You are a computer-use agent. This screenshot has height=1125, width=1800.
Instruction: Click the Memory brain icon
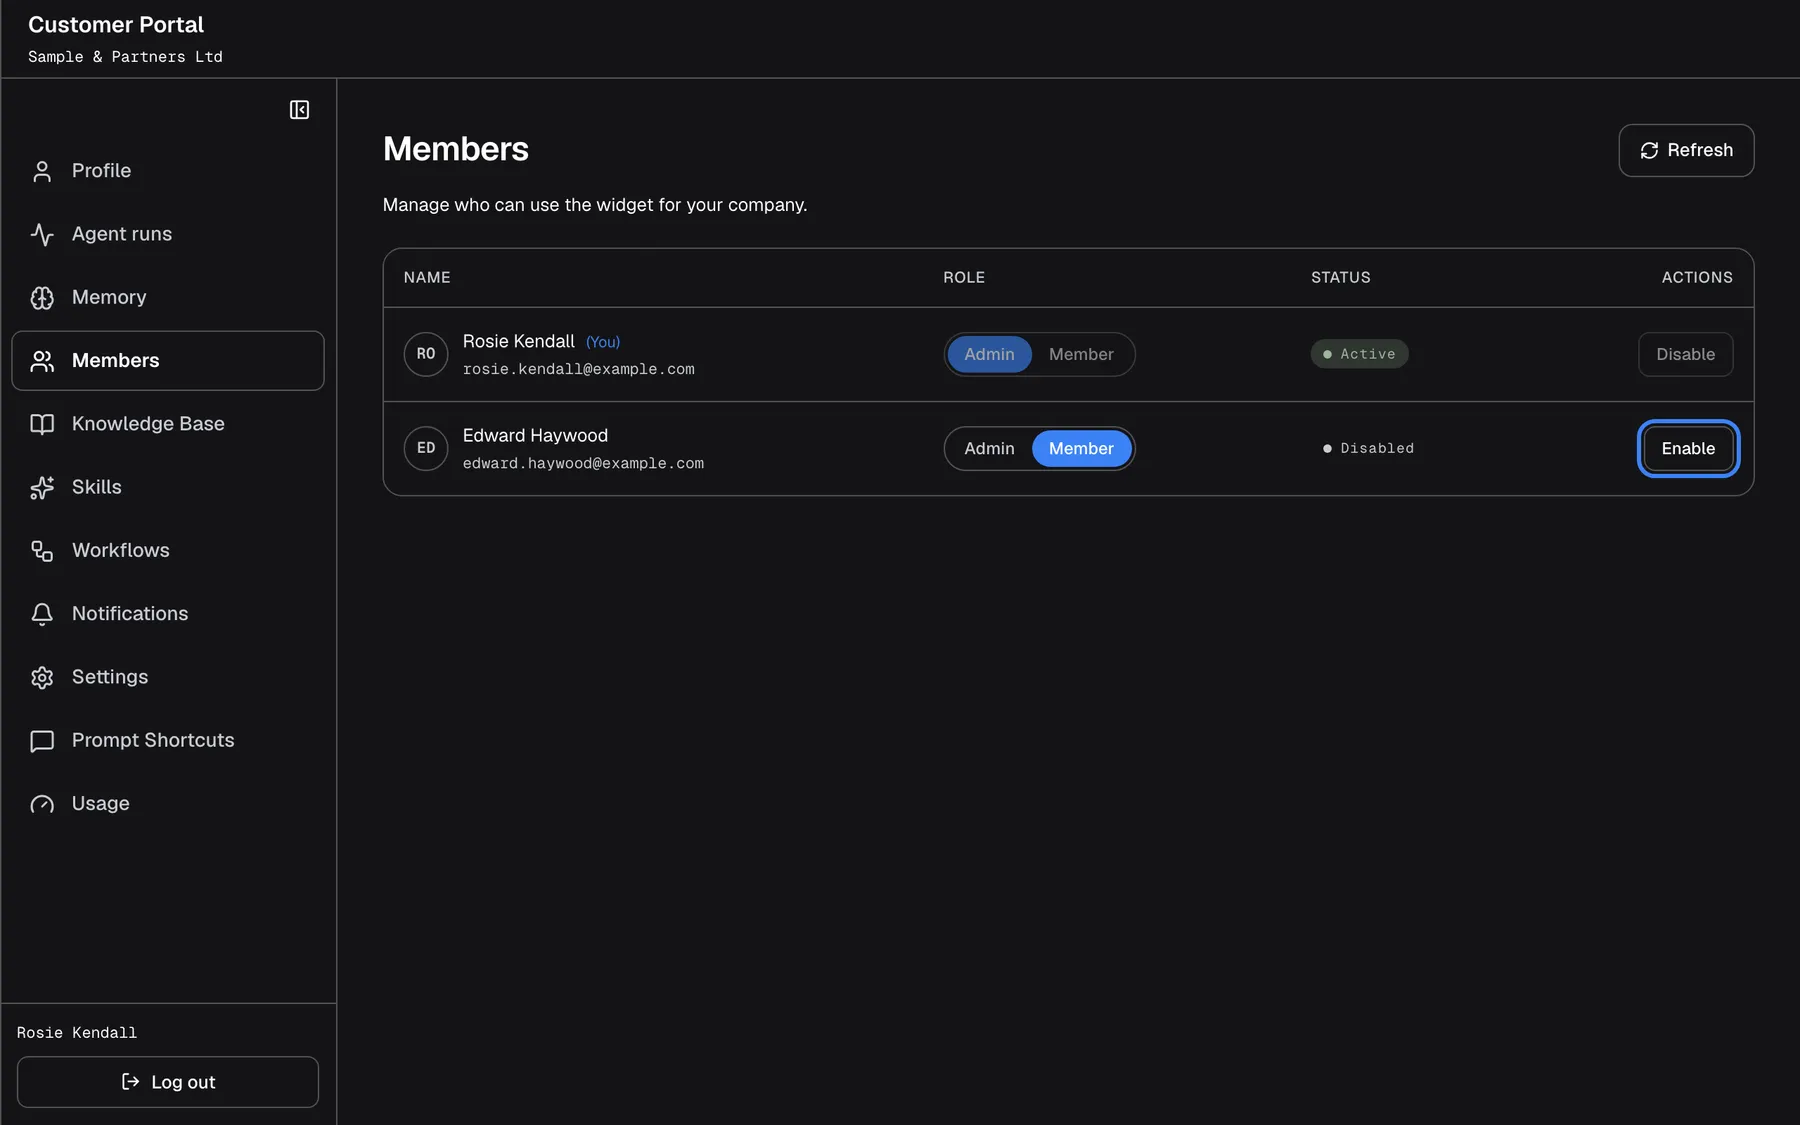(42, 297)
